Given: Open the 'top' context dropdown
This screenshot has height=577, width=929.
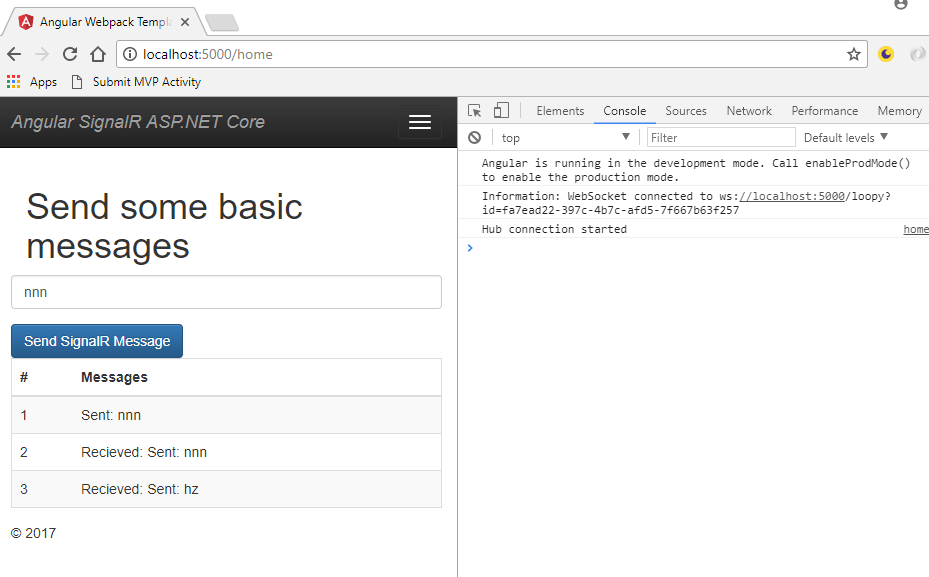Looking at the screenshot, I should tap(565, 138).
